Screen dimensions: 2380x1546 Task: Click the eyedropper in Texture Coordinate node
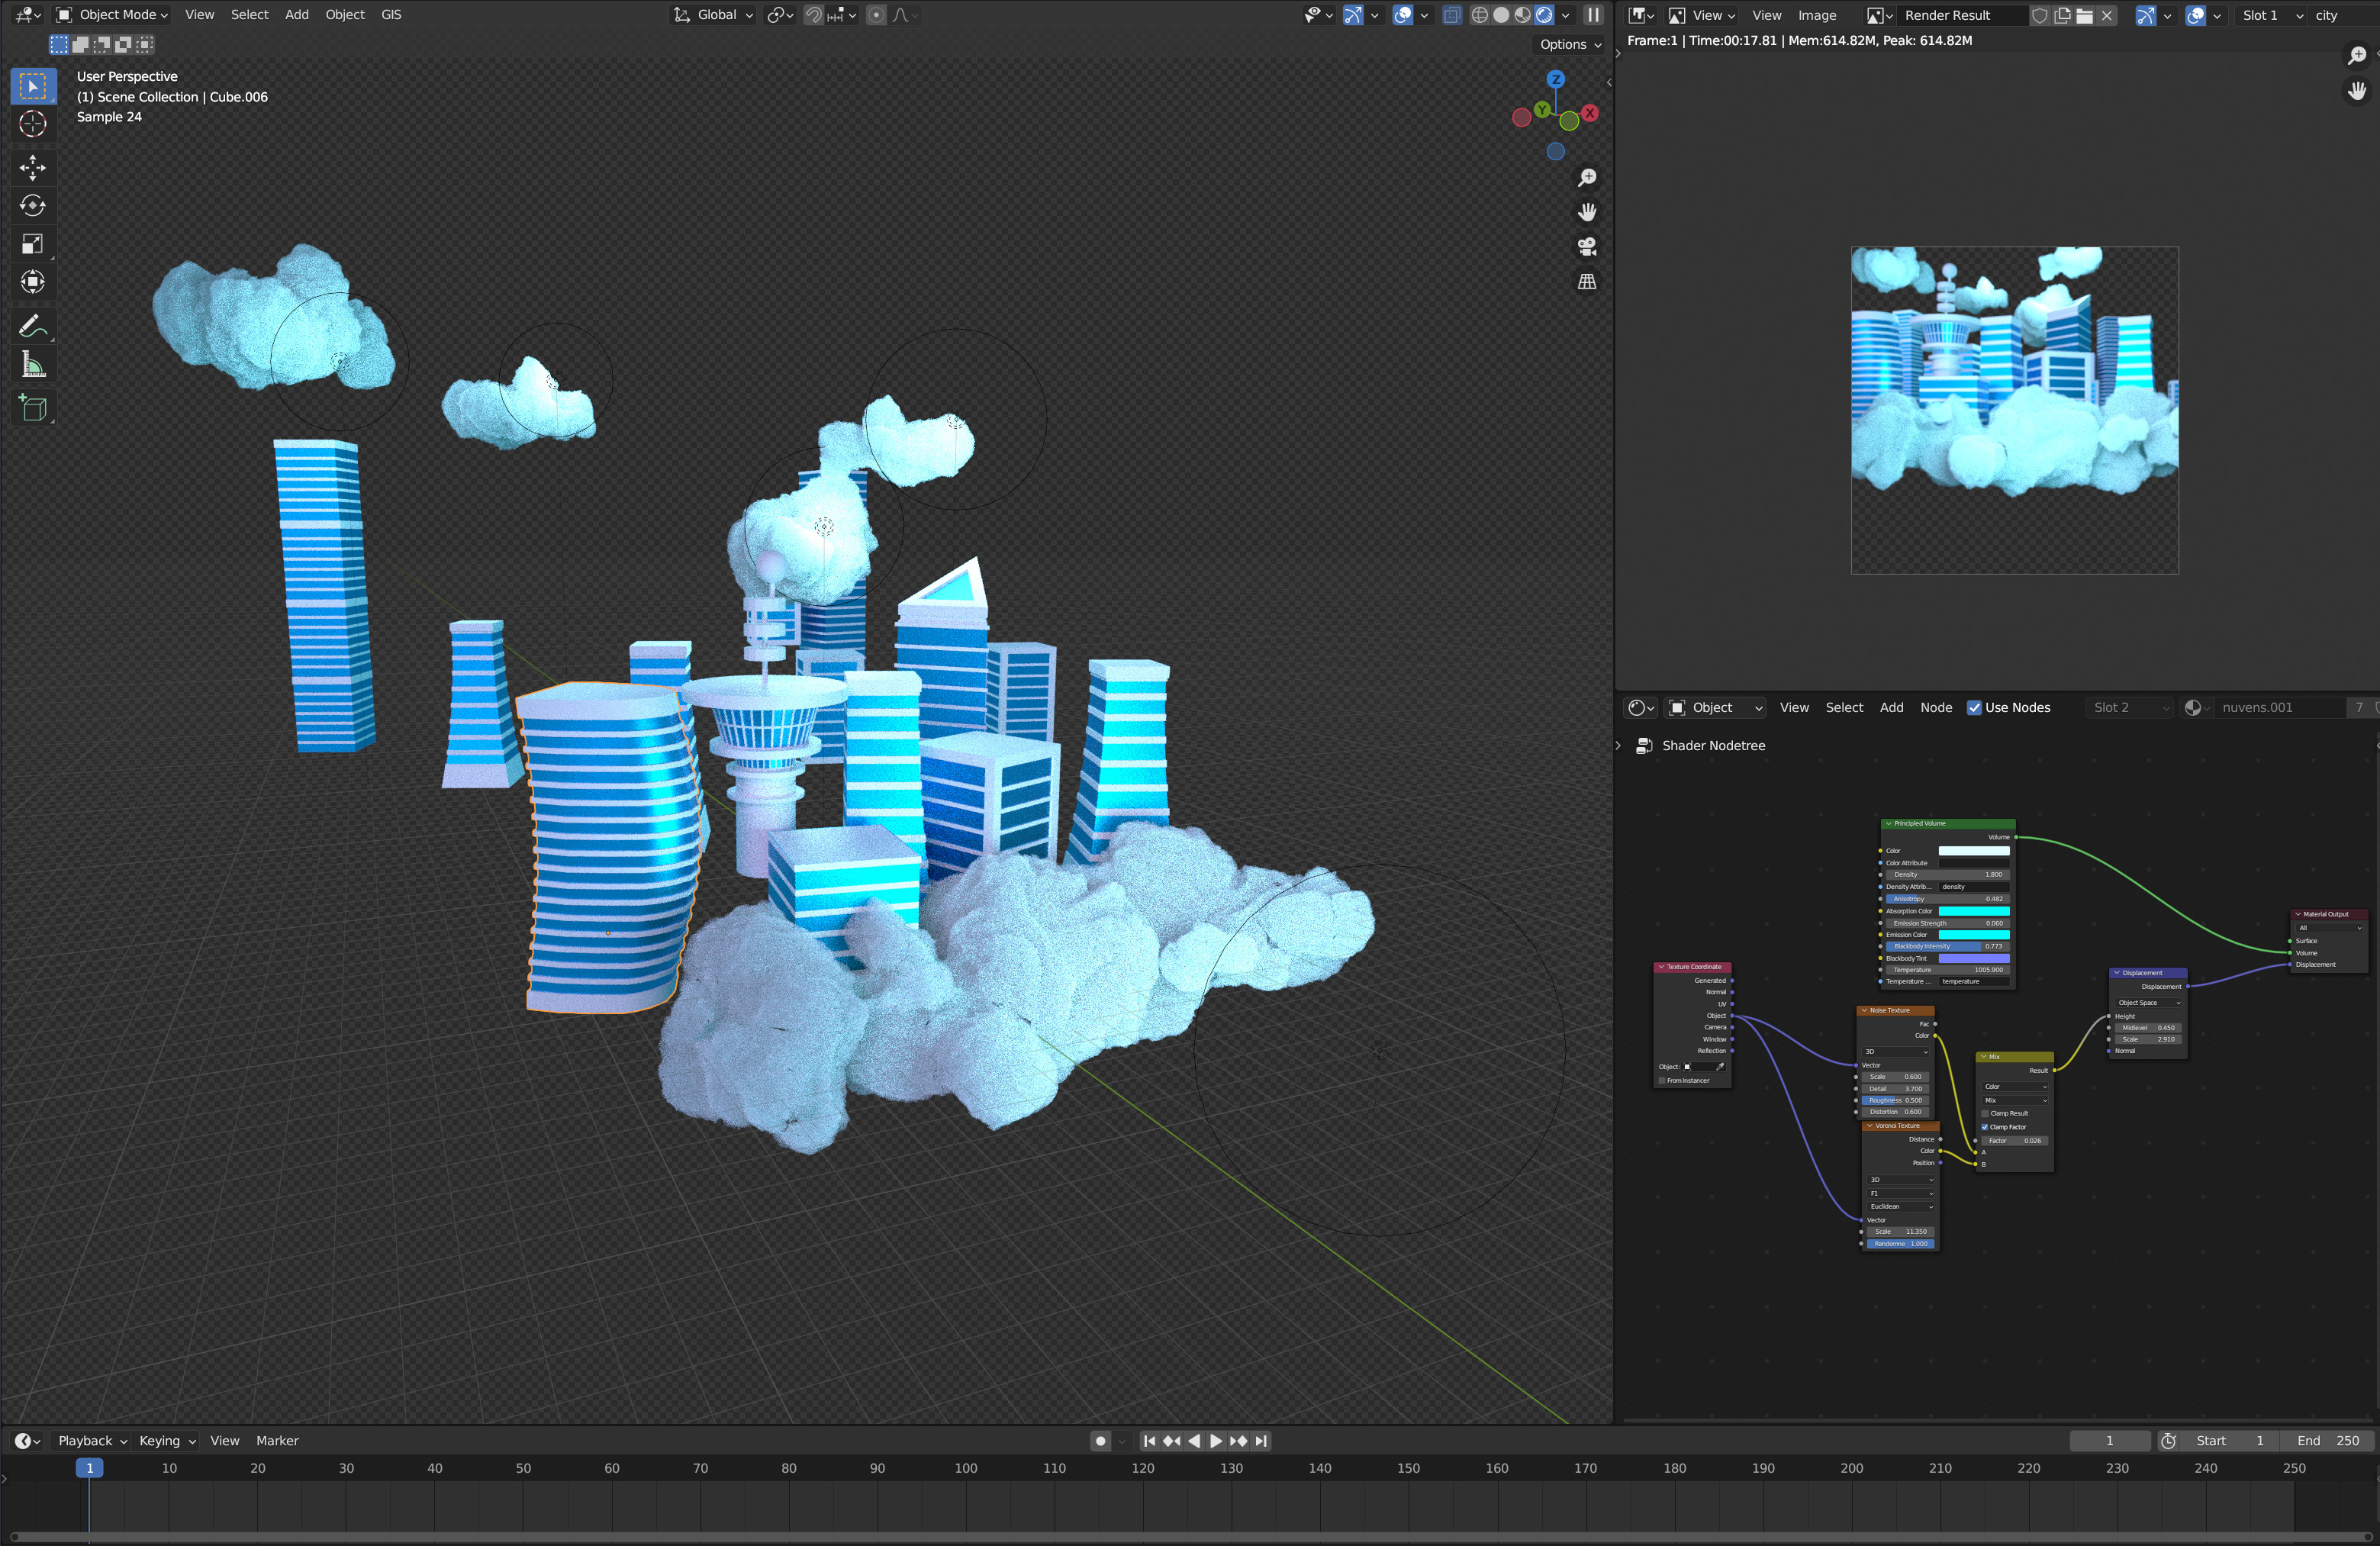click(x=1720, y=1066)
